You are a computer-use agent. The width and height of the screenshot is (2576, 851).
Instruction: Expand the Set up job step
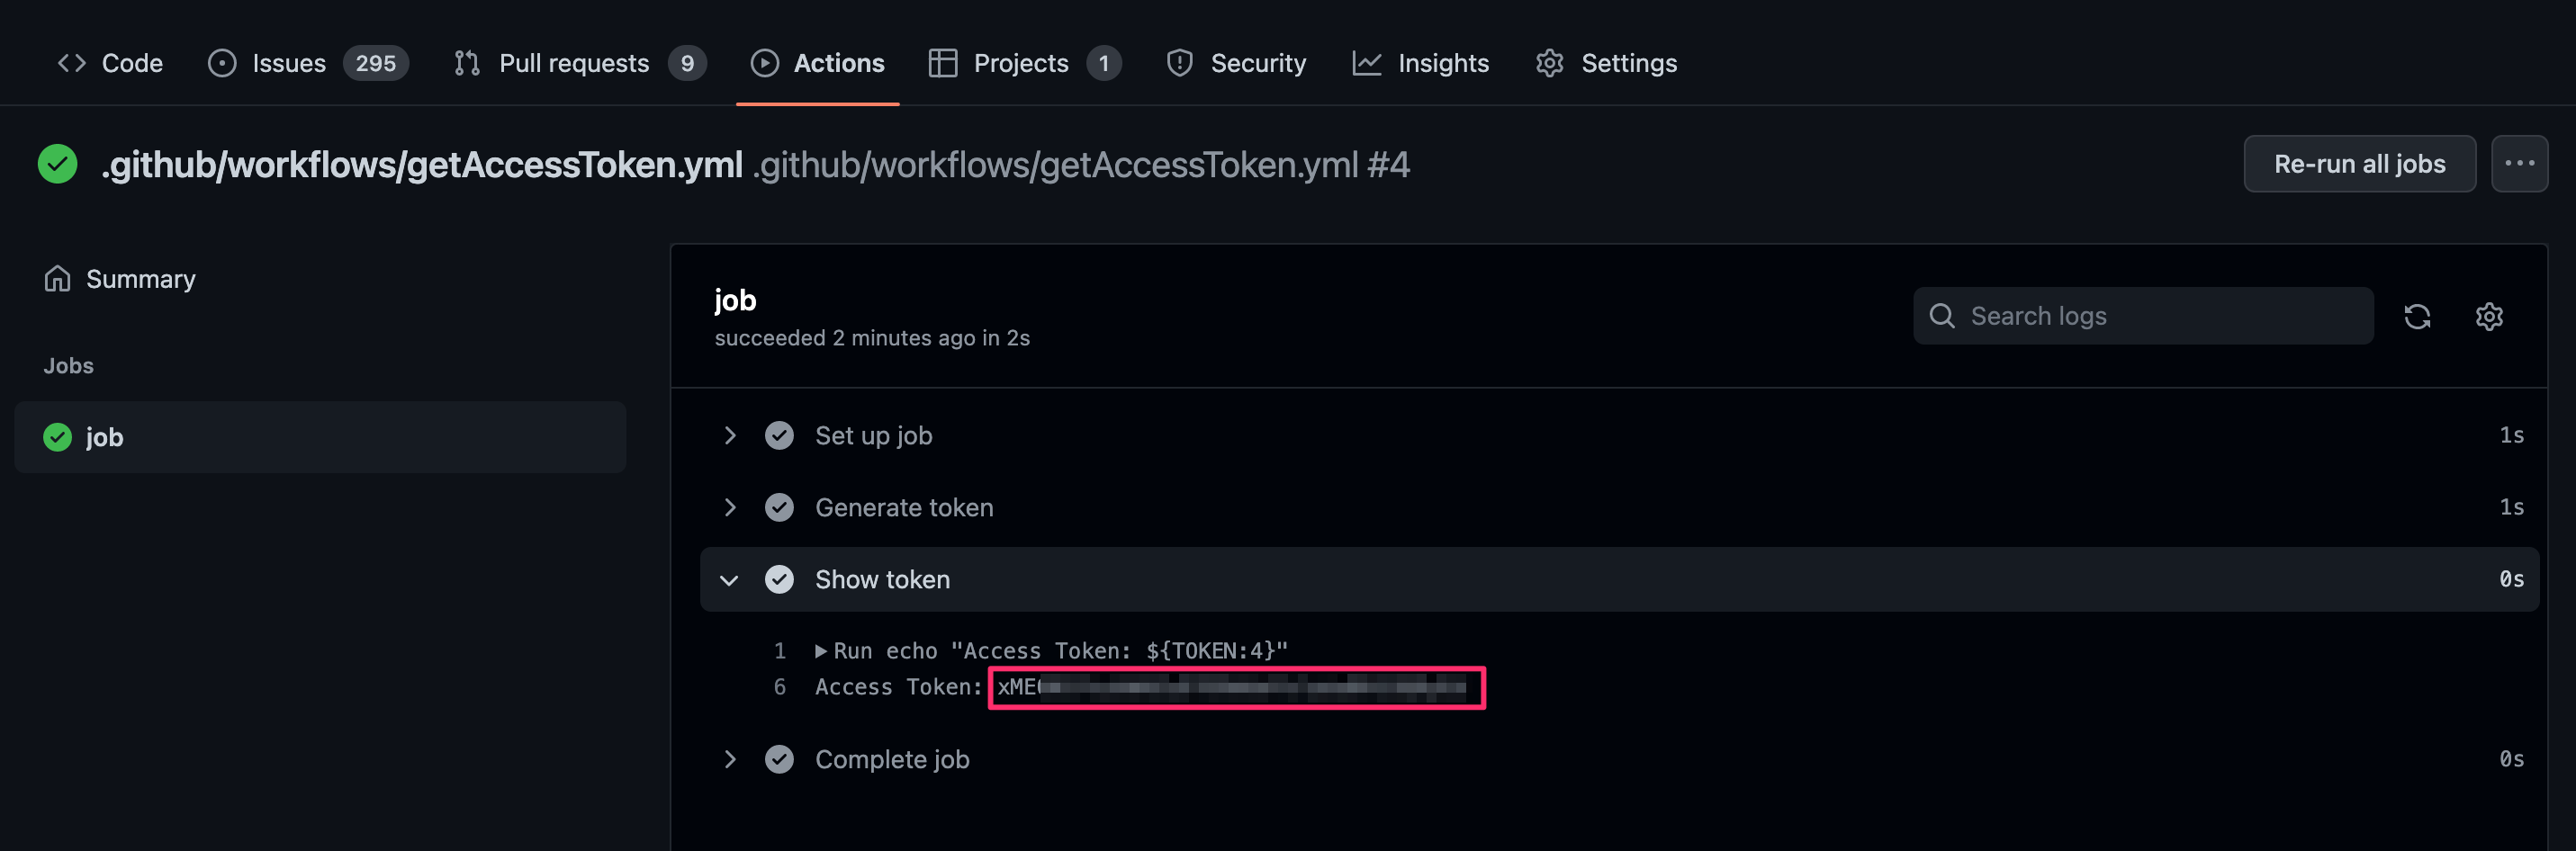pos(730,435)
